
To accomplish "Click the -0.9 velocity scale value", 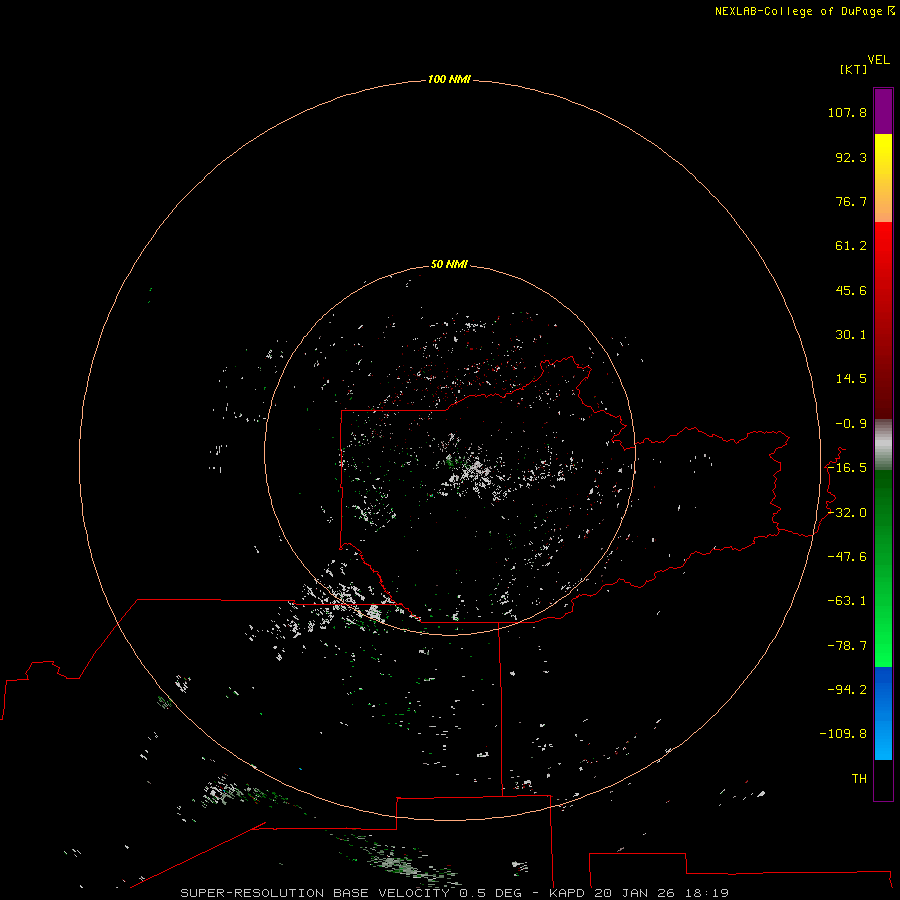I will [851, 424].
